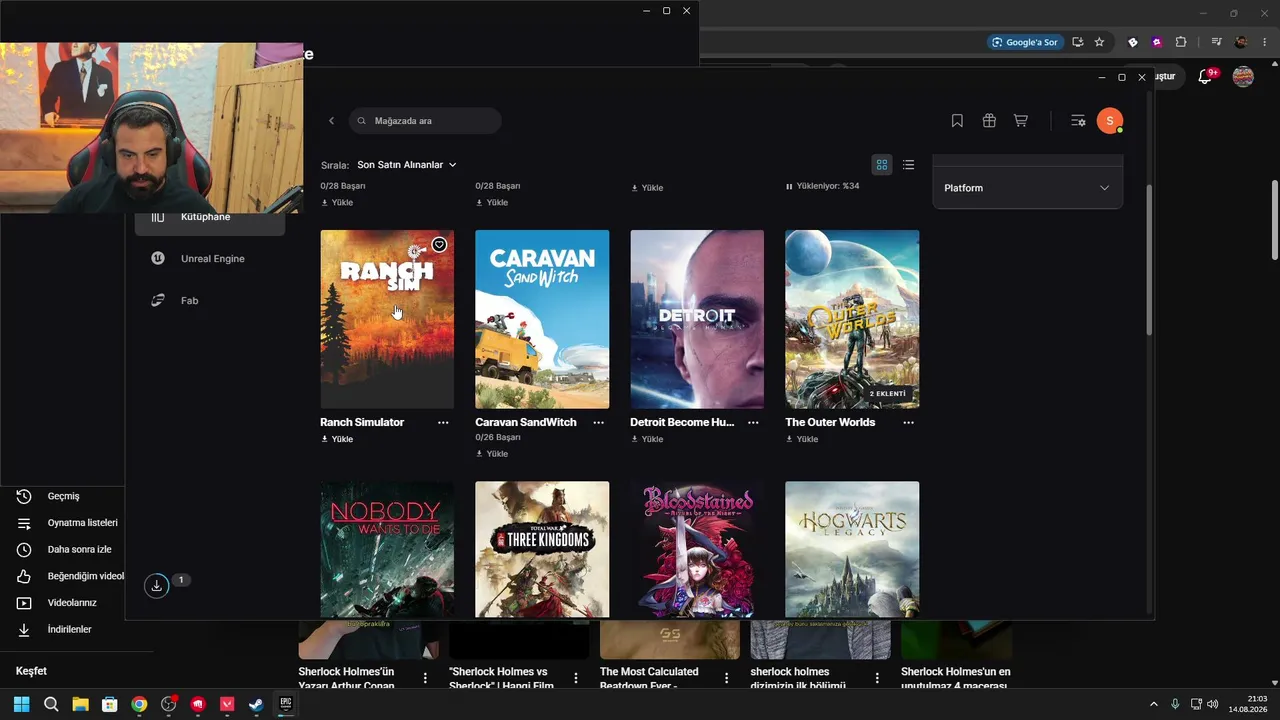
Task: Open File Explorer from the taskbar
Action: (80, 704)
